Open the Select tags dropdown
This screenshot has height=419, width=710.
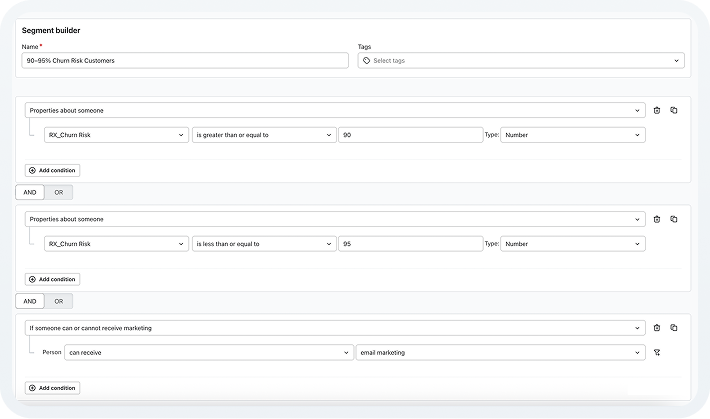[521, 61]
